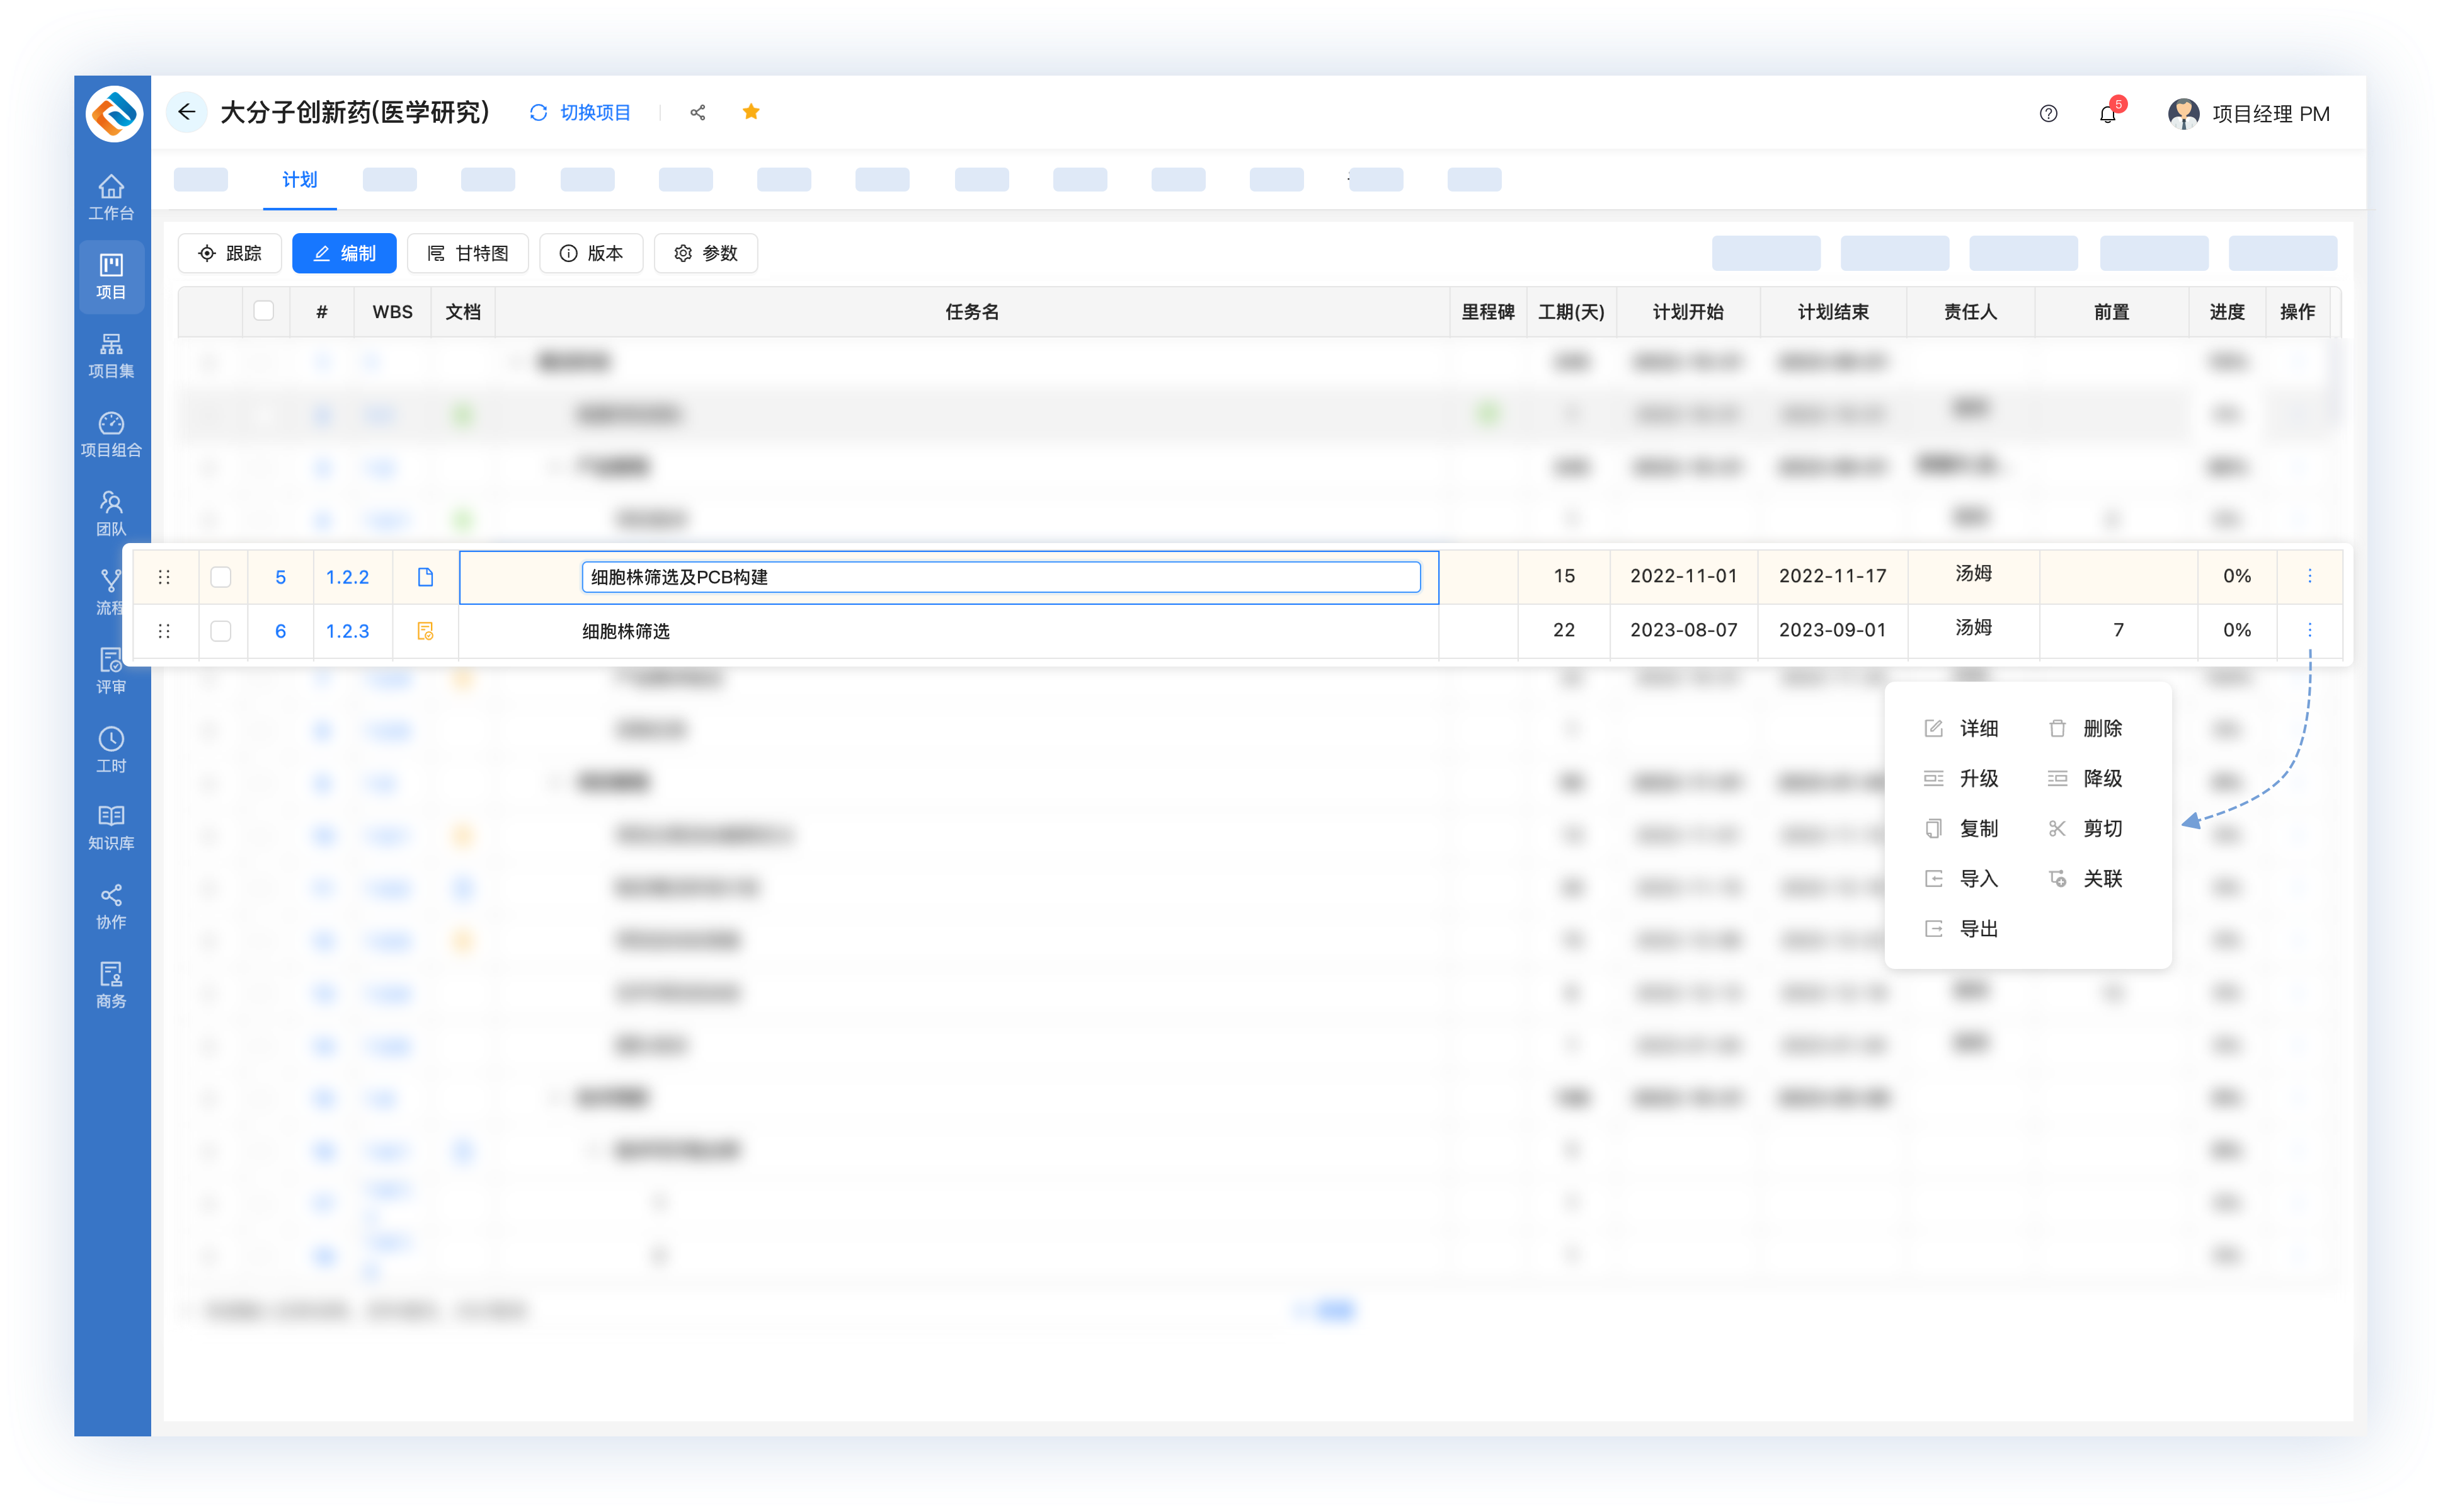
Task: Open 工时 in the sidebar
Action: pos(111,749)
